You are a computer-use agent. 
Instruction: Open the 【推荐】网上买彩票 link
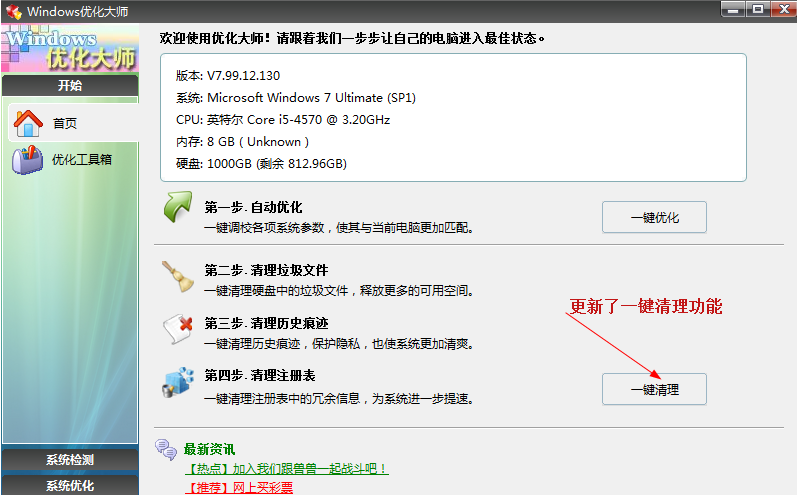[238, 488]
